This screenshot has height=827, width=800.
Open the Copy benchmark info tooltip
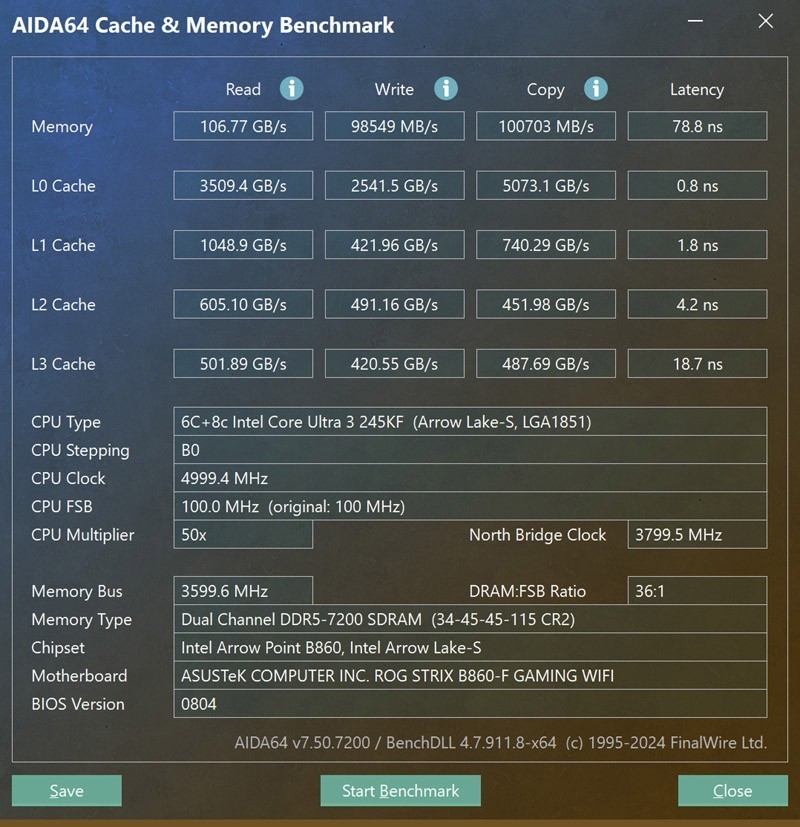point(596,89)
